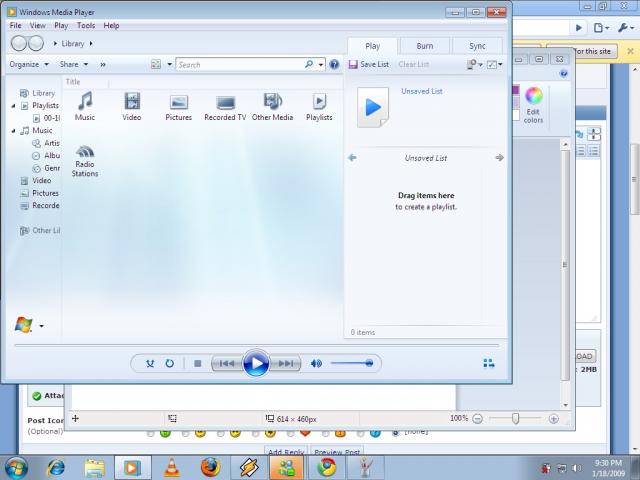
Task: Switch to Now Playing view
Action: coord(489,363)
